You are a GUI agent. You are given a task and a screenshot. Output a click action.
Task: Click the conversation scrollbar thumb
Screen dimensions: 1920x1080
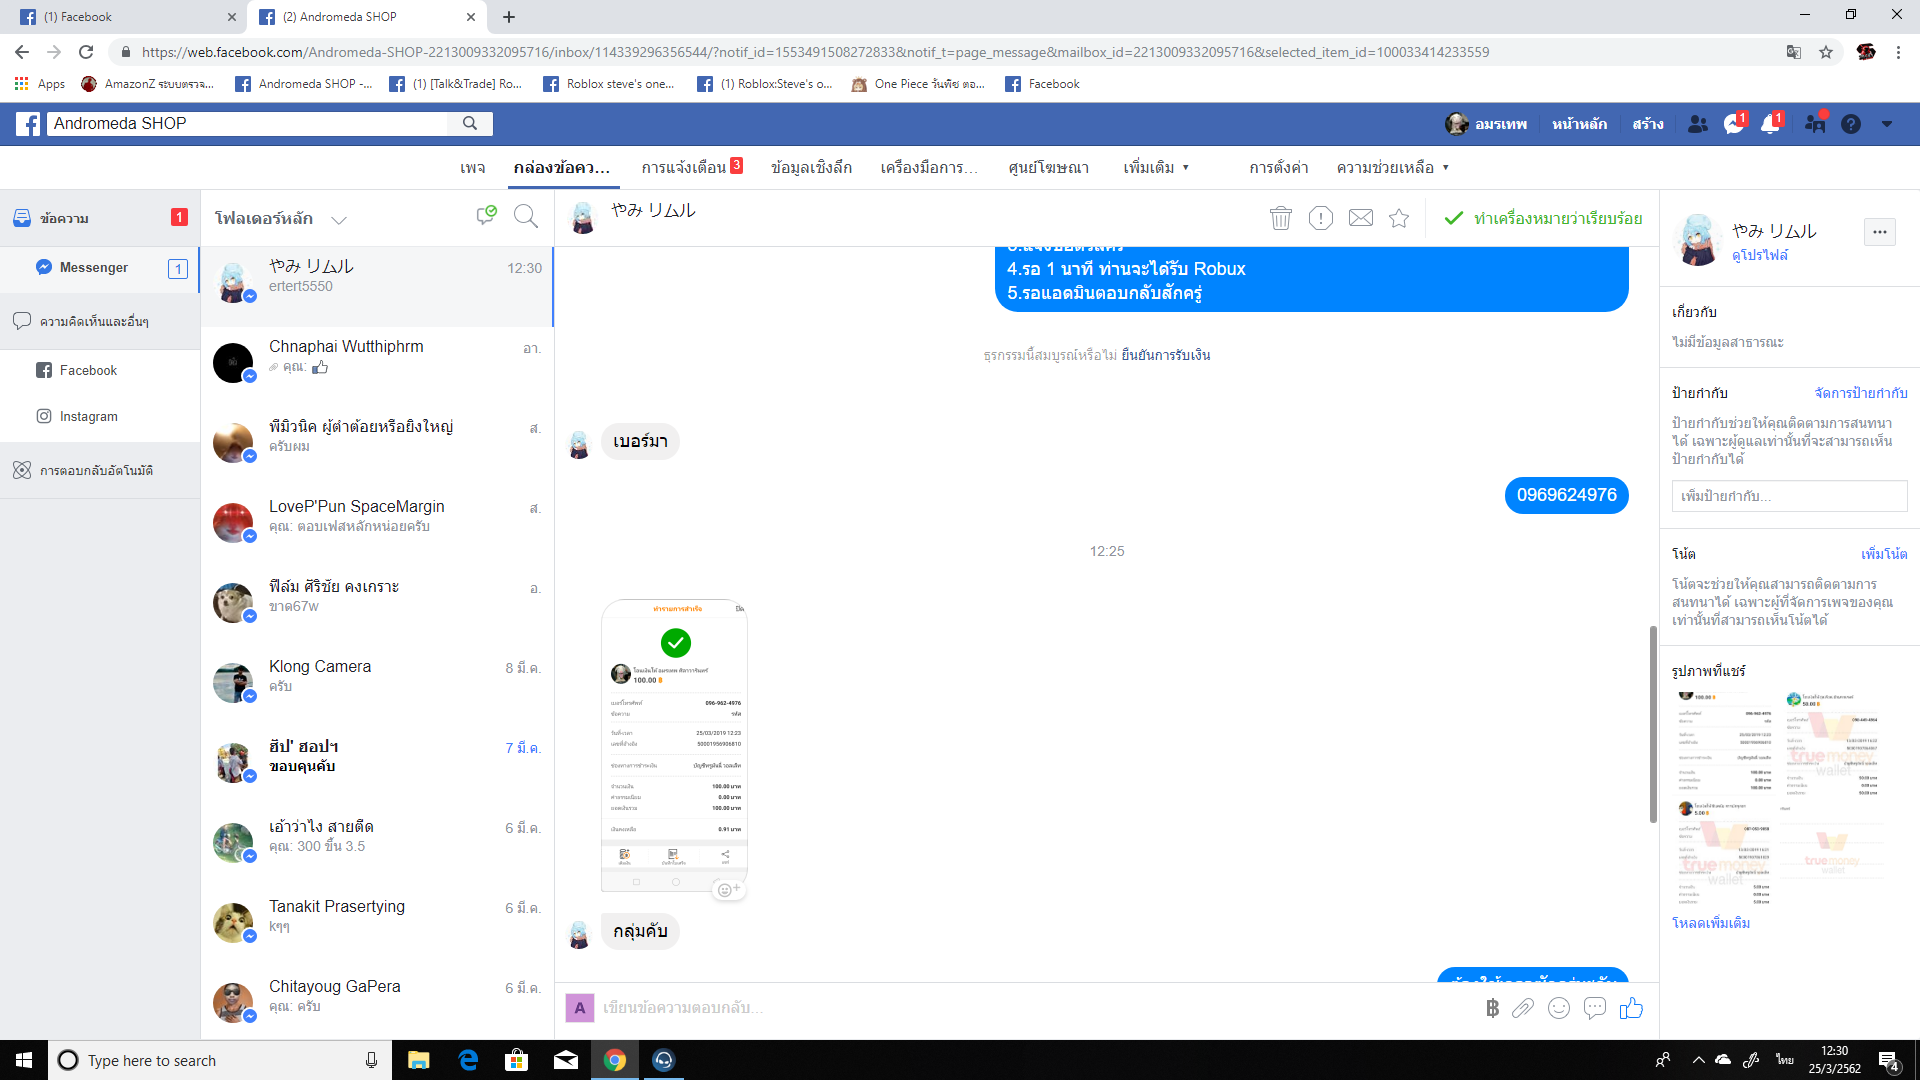[x=1652, y=725]
